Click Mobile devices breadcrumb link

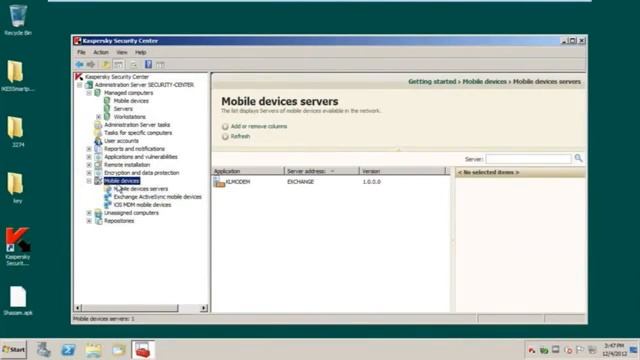pyautogui.click(x=484, y=82)
